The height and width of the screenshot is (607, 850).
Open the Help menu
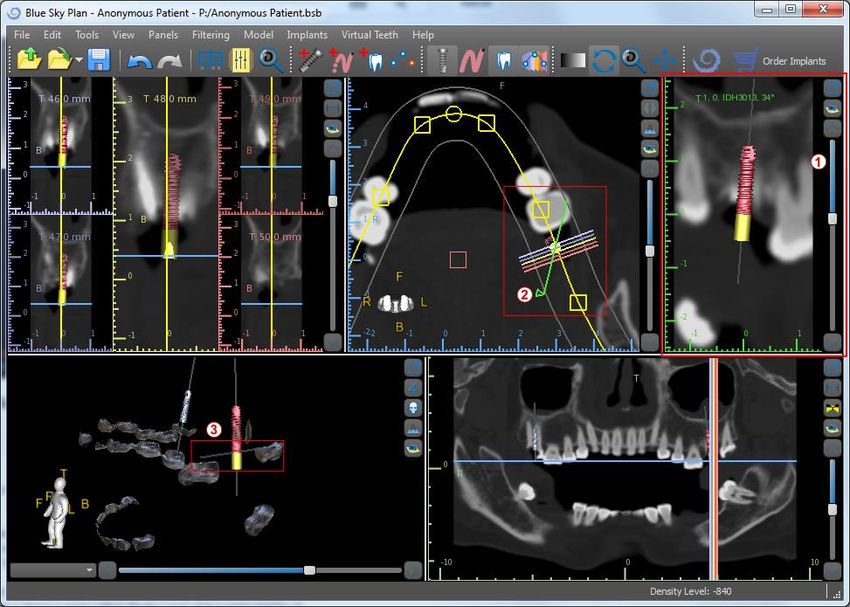coord(423,35)
